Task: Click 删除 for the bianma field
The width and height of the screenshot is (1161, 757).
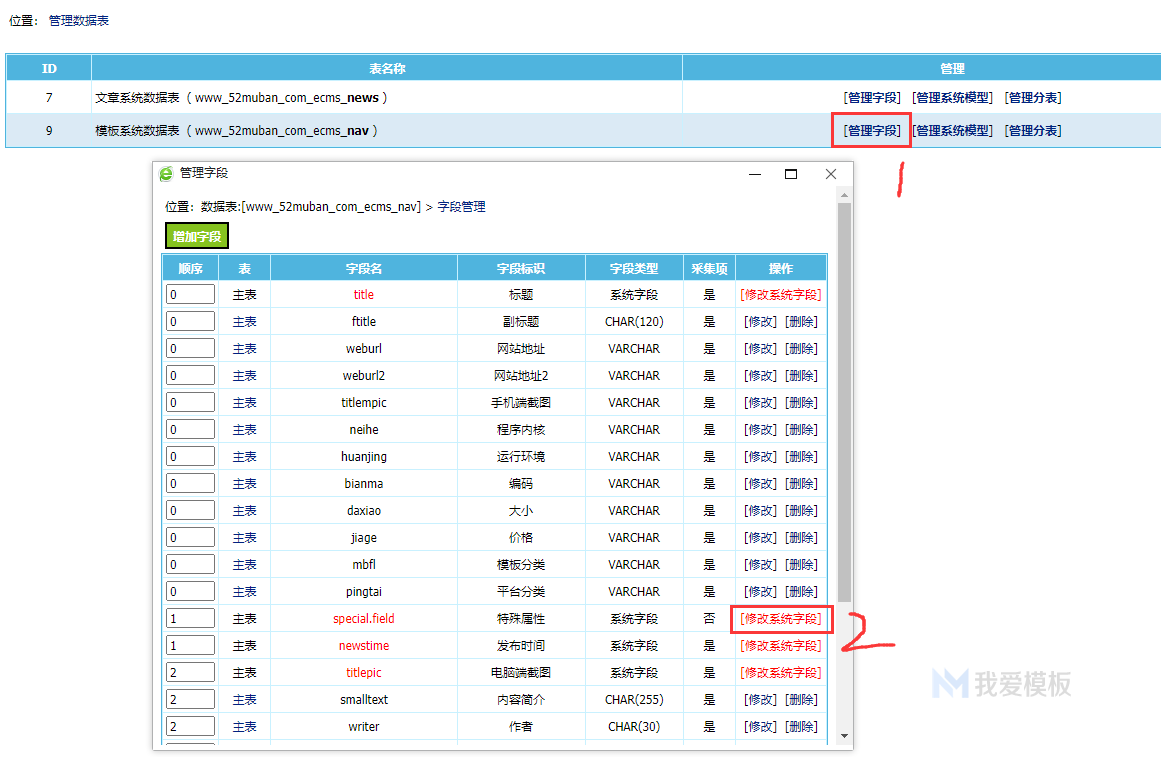Action: click(x=801, y=484)
